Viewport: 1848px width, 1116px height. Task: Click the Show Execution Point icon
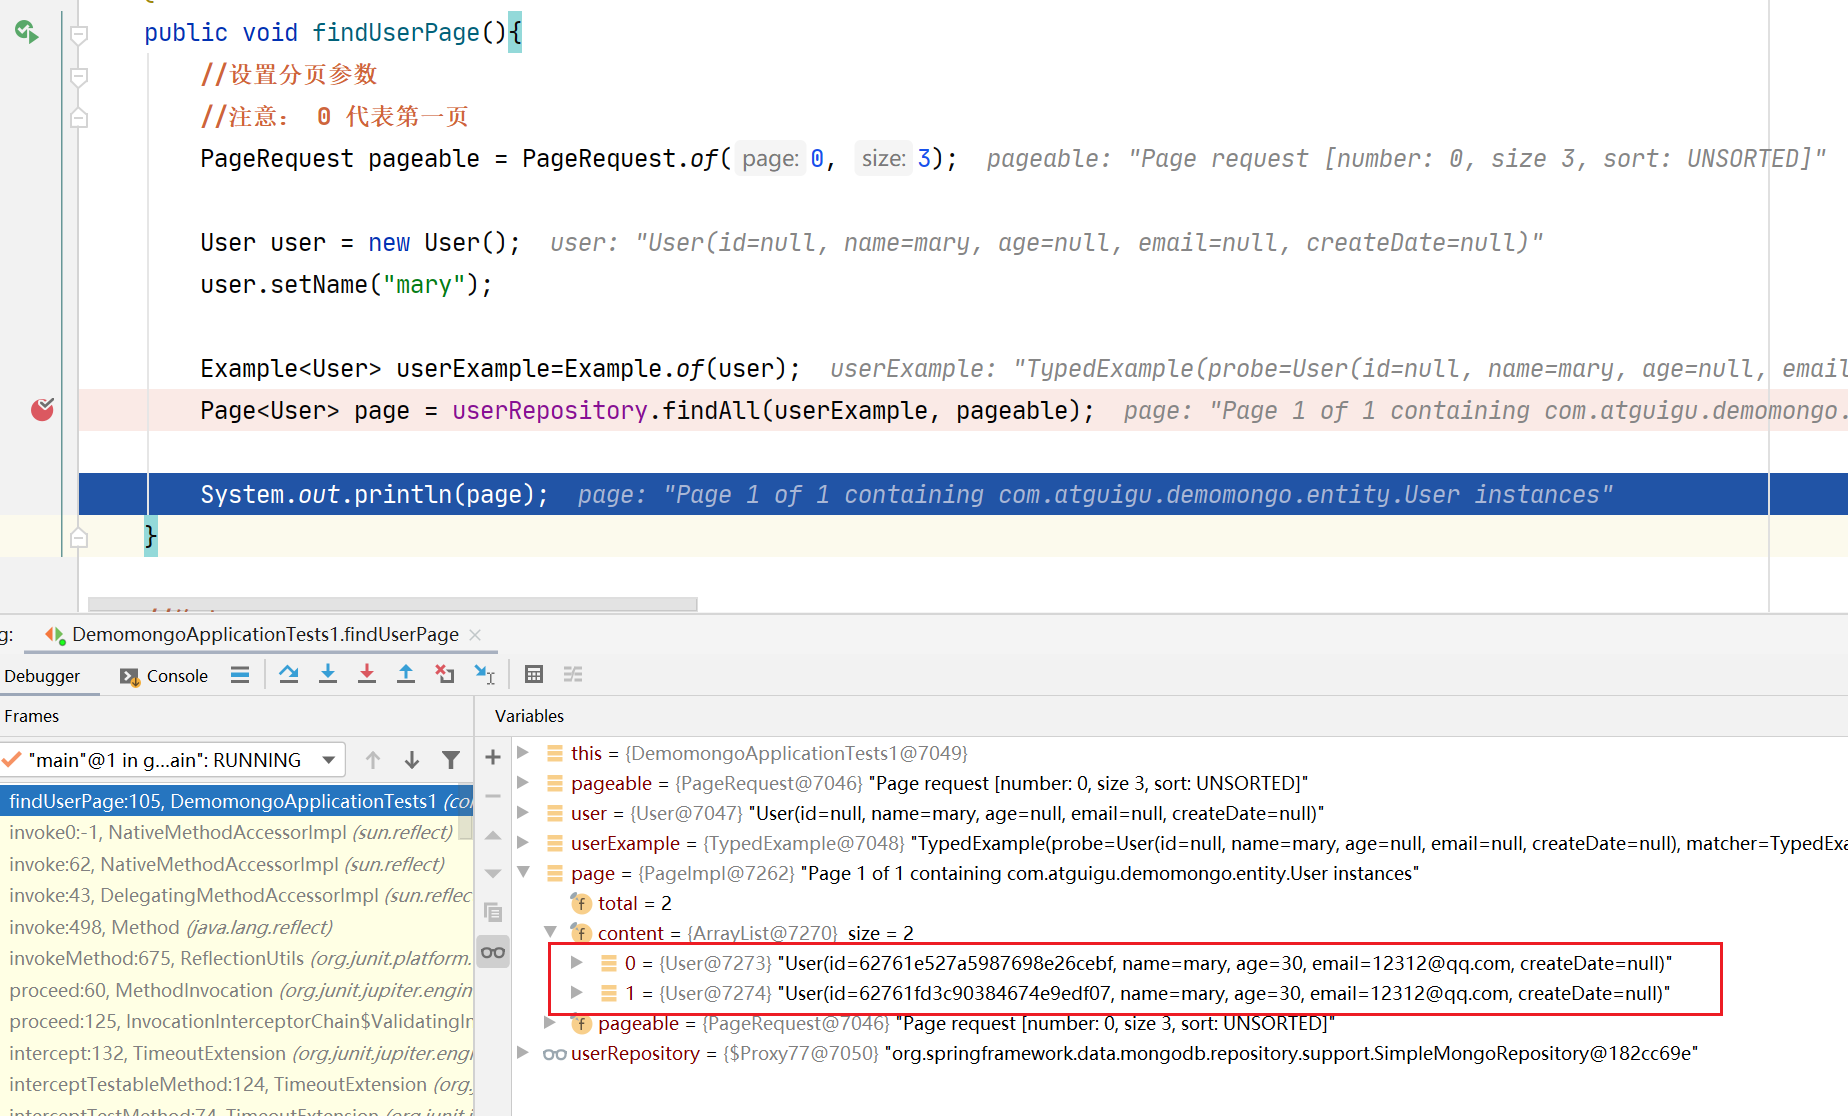(240, 675)
